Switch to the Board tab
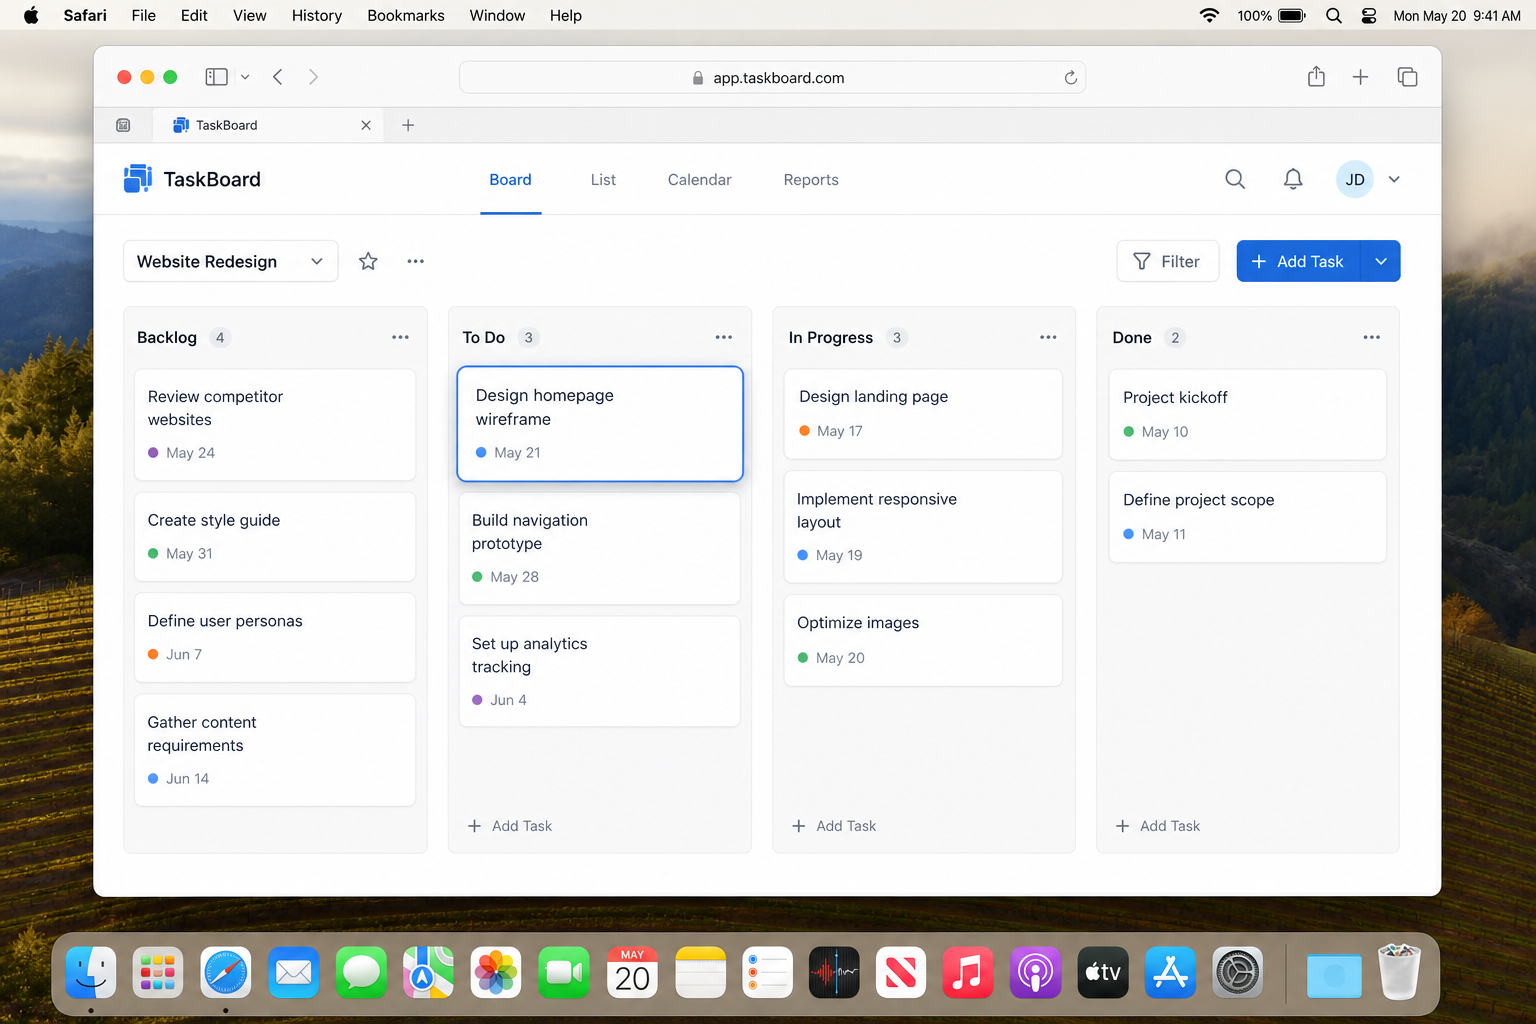This screenshot has width=1536, height=1024. pyautogui.click(x=510, y=180)
